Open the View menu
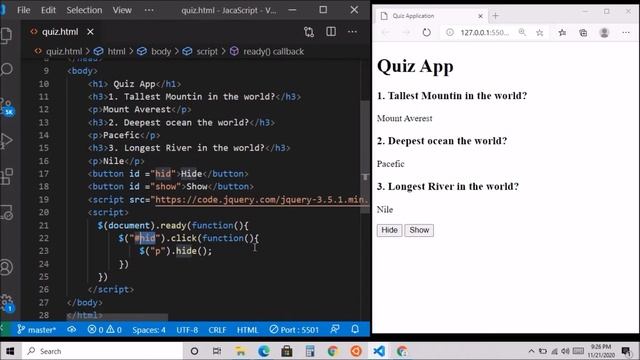This screenshot has width=640, height=360. click(x=122, y=10)
